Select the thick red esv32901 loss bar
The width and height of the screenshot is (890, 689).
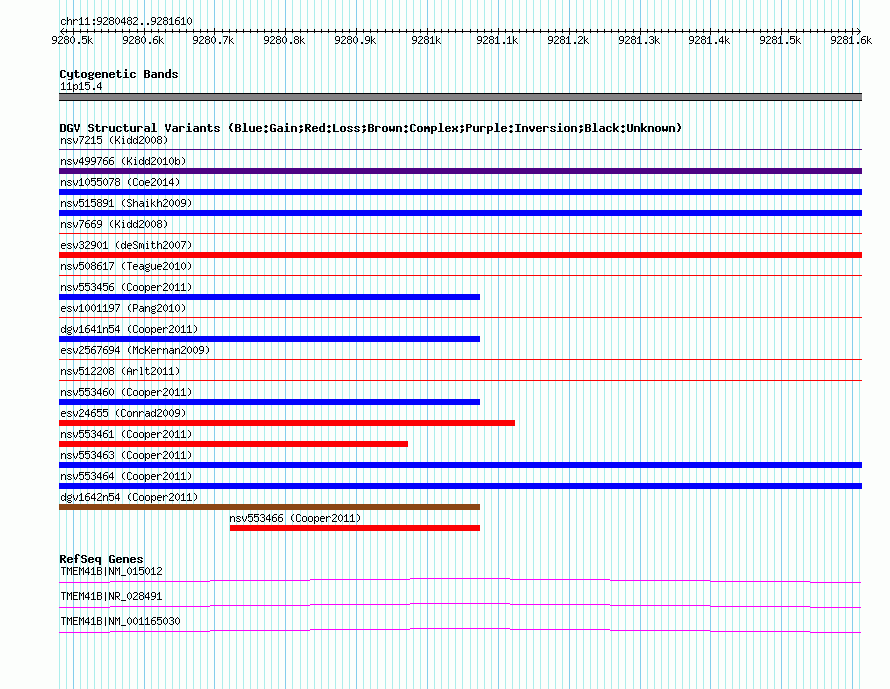click(460, 255)
